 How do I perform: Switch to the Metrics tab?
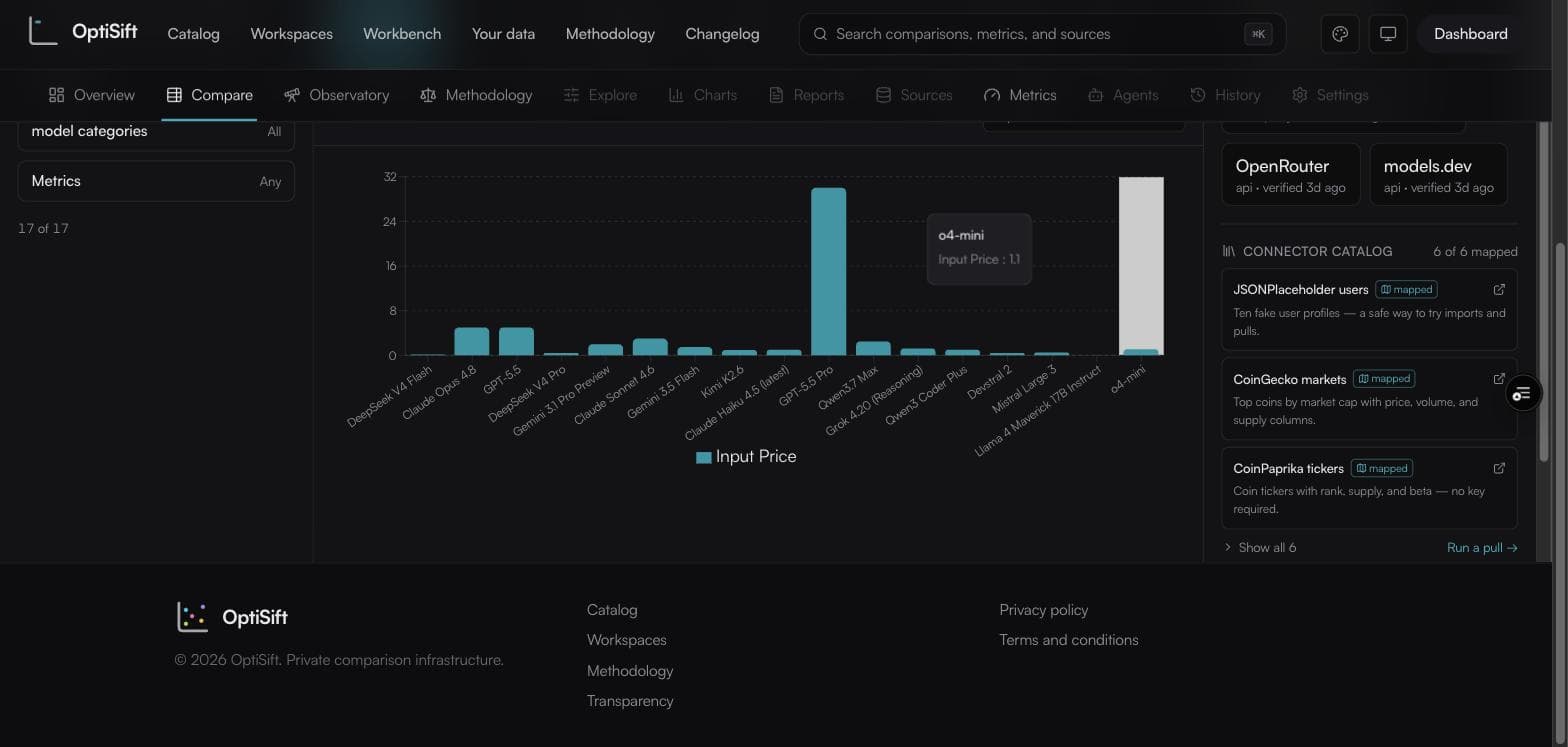pos(1020,95)
